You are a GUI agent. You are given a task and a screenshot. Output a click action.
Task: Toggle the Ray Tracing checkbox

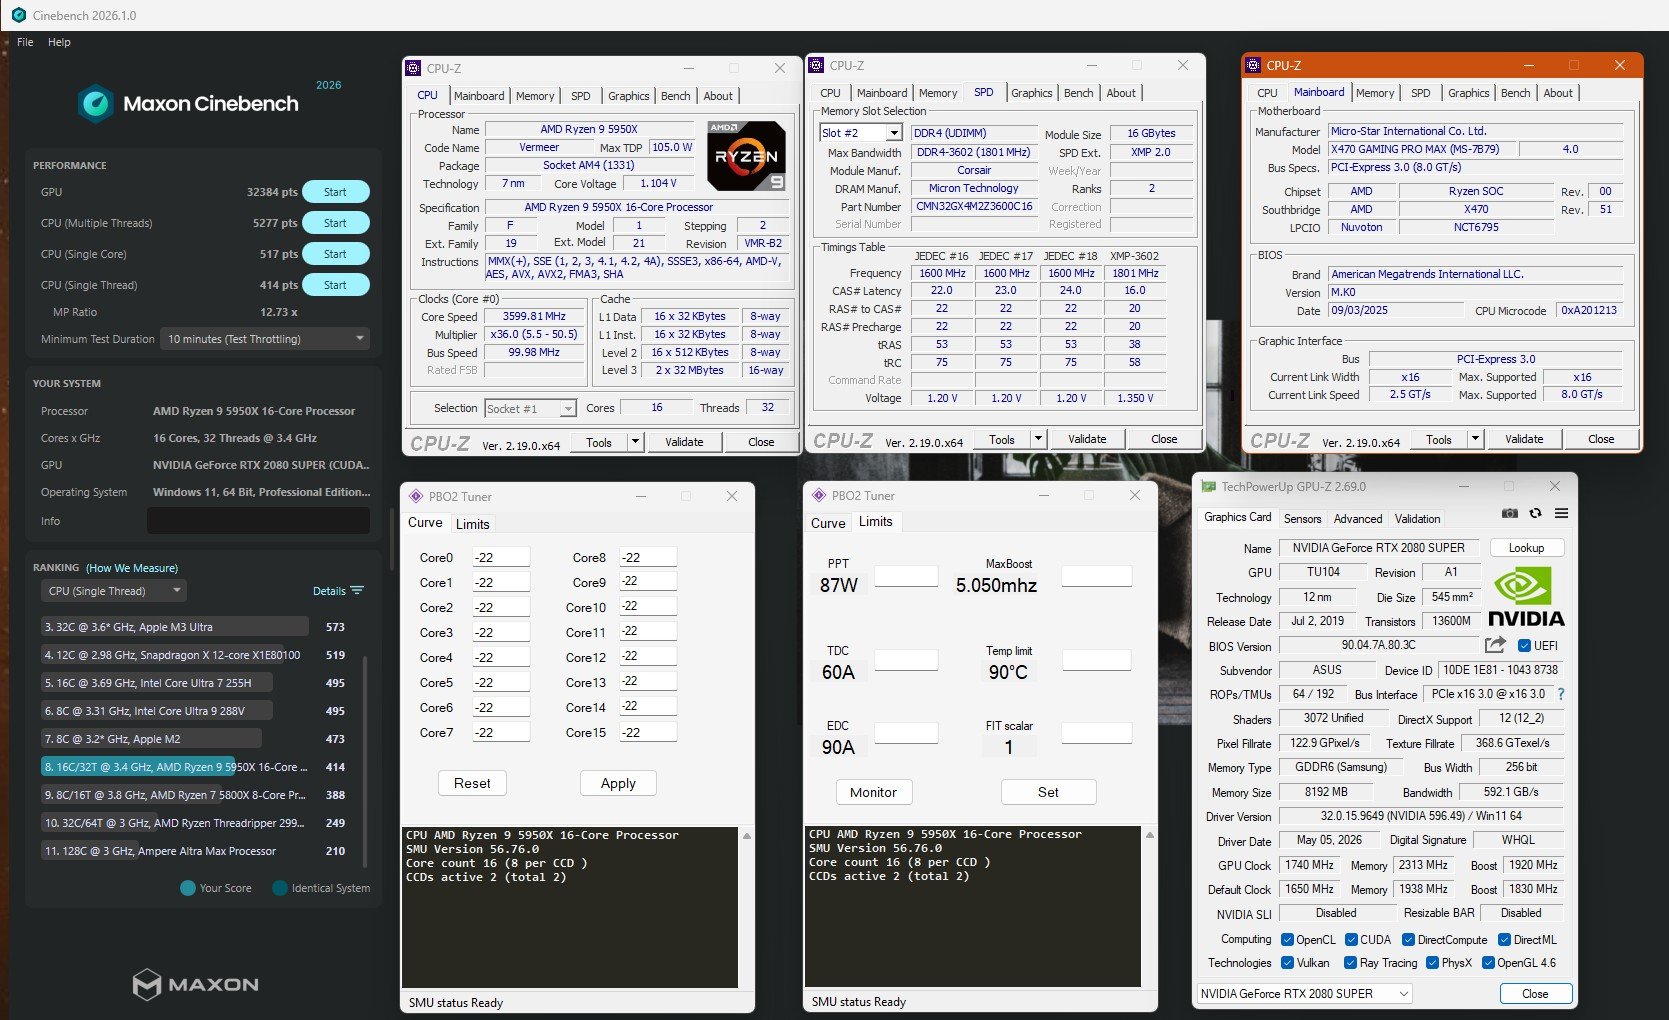1351,963
